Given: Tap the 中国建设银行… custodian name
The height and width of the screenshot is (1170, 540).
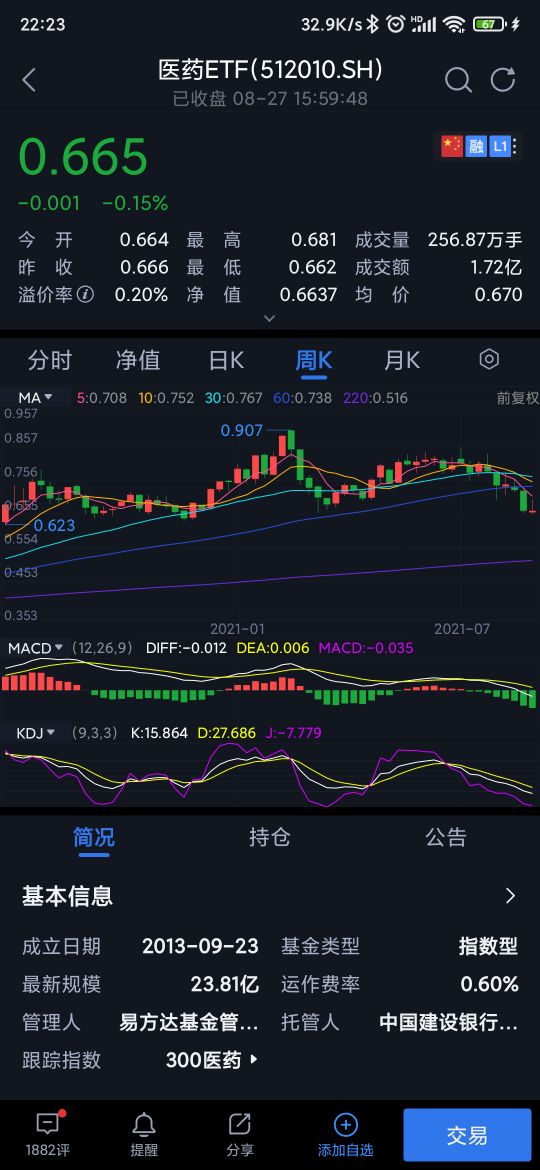Looking at the screenshot, I should (x=448, y=1022).
